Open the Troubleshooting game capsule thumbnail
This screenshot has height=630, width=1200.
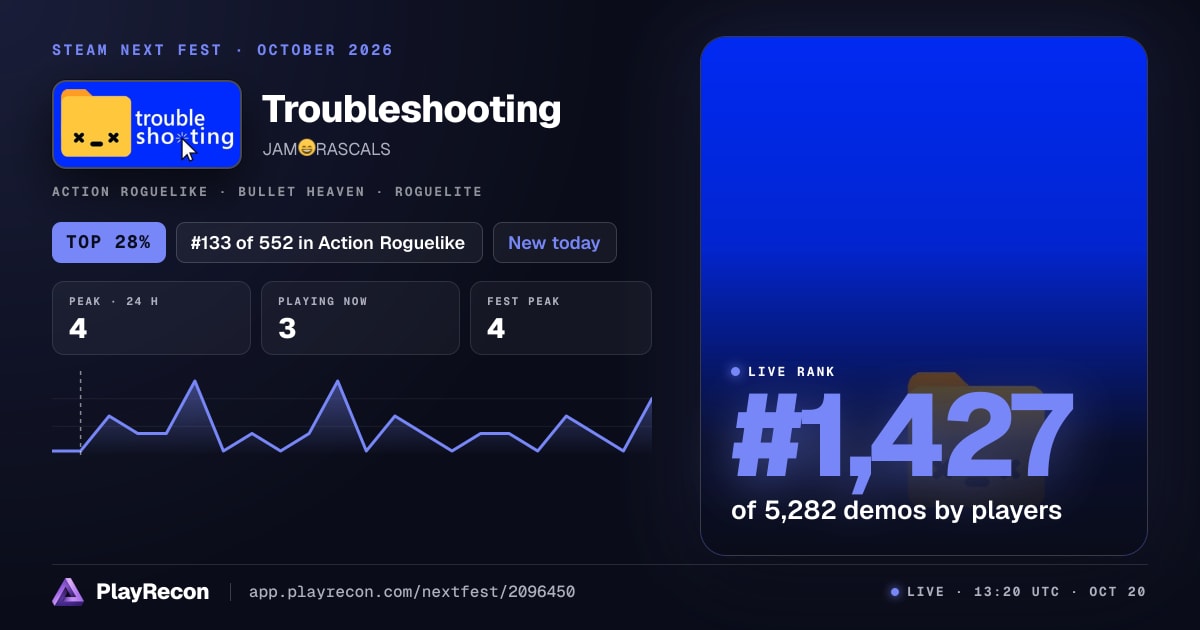tap(147, 124)
